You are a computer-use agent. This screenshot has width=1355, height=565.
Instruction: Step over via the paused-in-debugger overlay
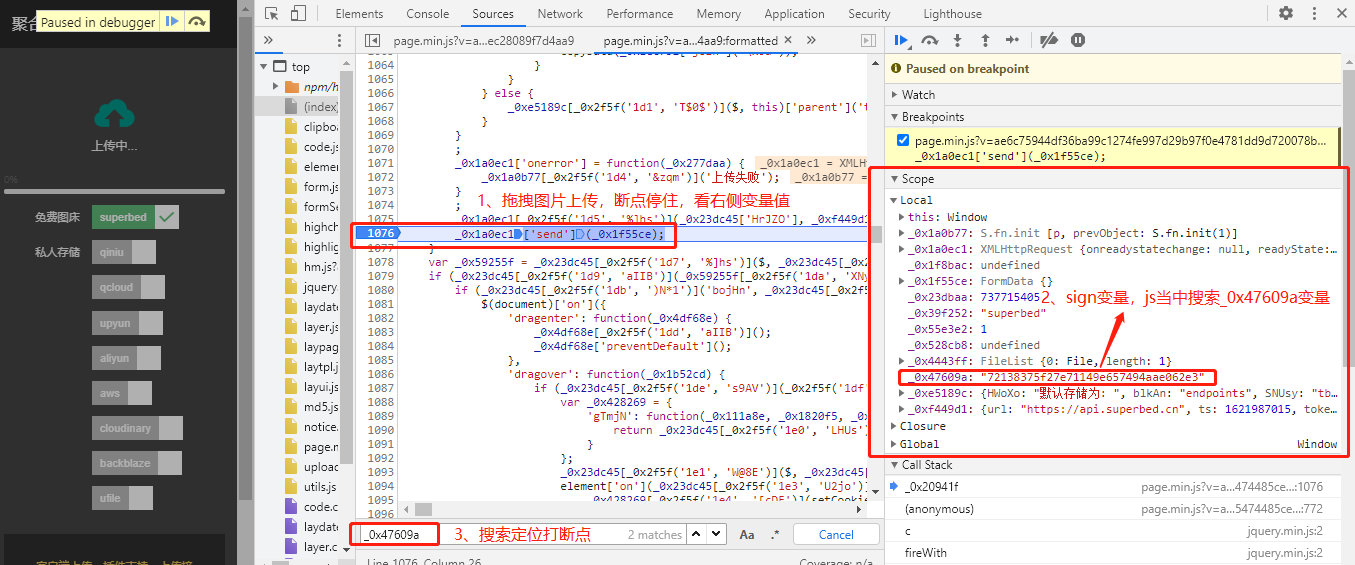point(197,21)
